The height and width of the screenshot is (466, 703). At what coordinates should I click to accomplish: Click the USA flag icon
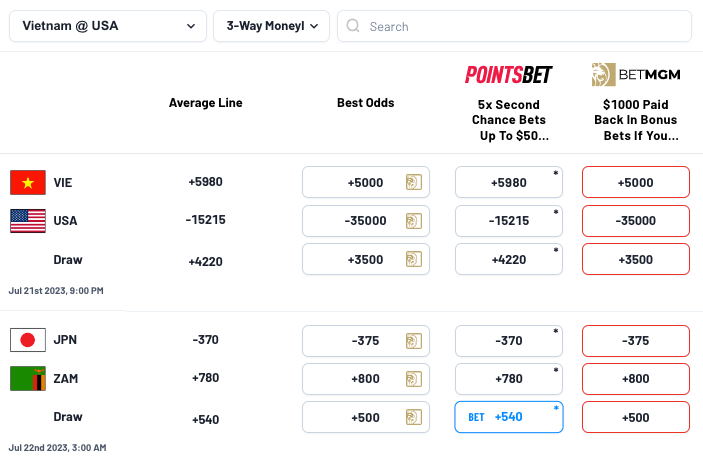pyautogui.click(x=28, y=221)
